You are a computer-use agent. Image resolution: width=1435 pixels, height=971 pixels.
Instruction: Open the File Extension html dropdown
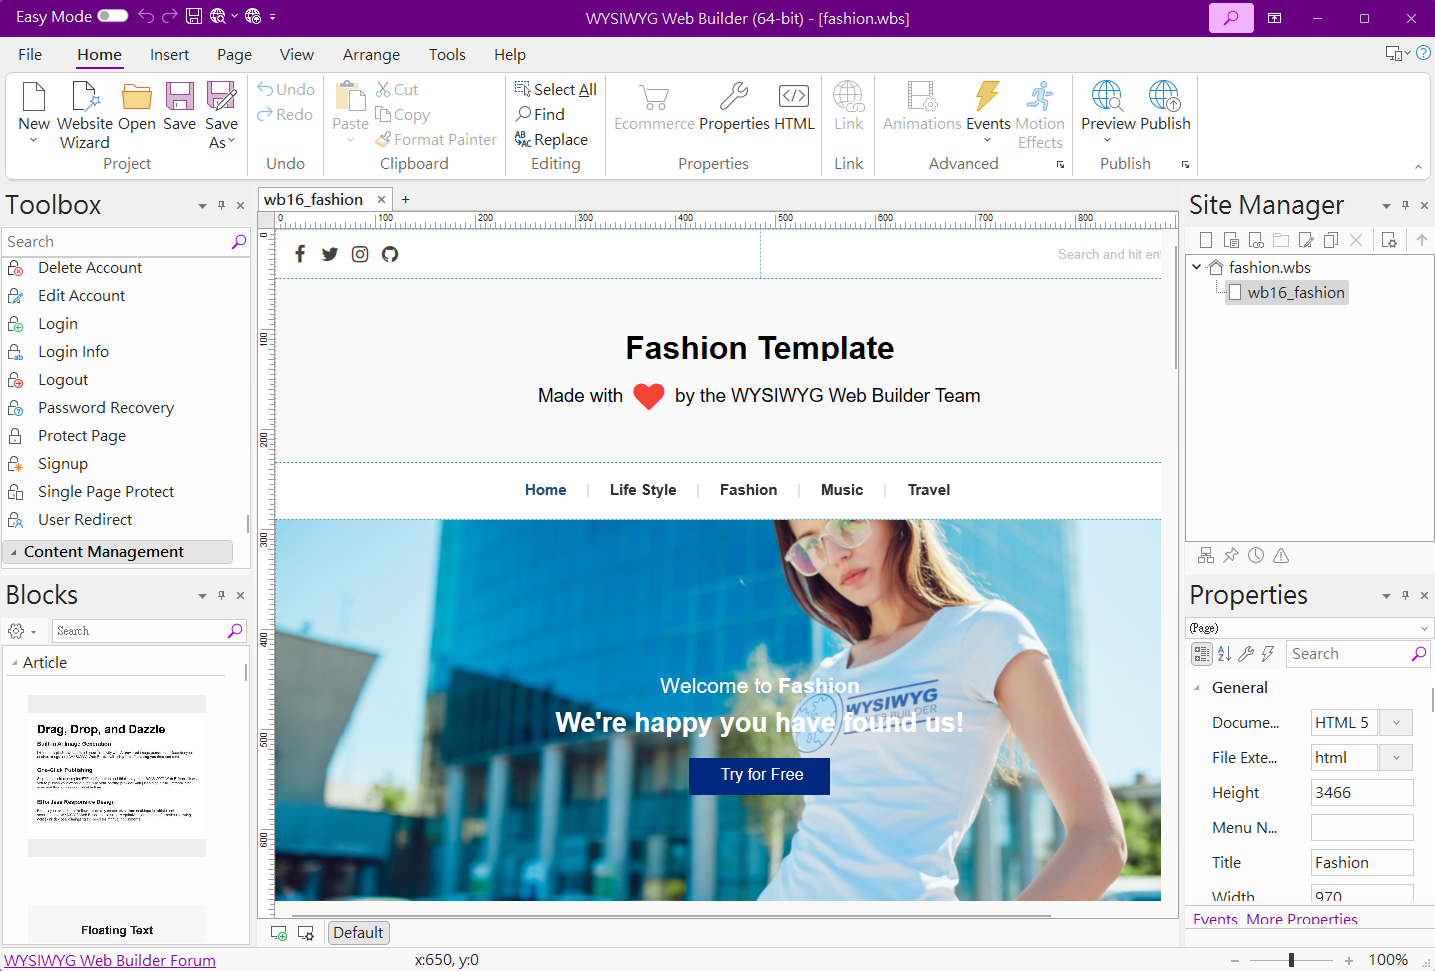coord(1396,757)
